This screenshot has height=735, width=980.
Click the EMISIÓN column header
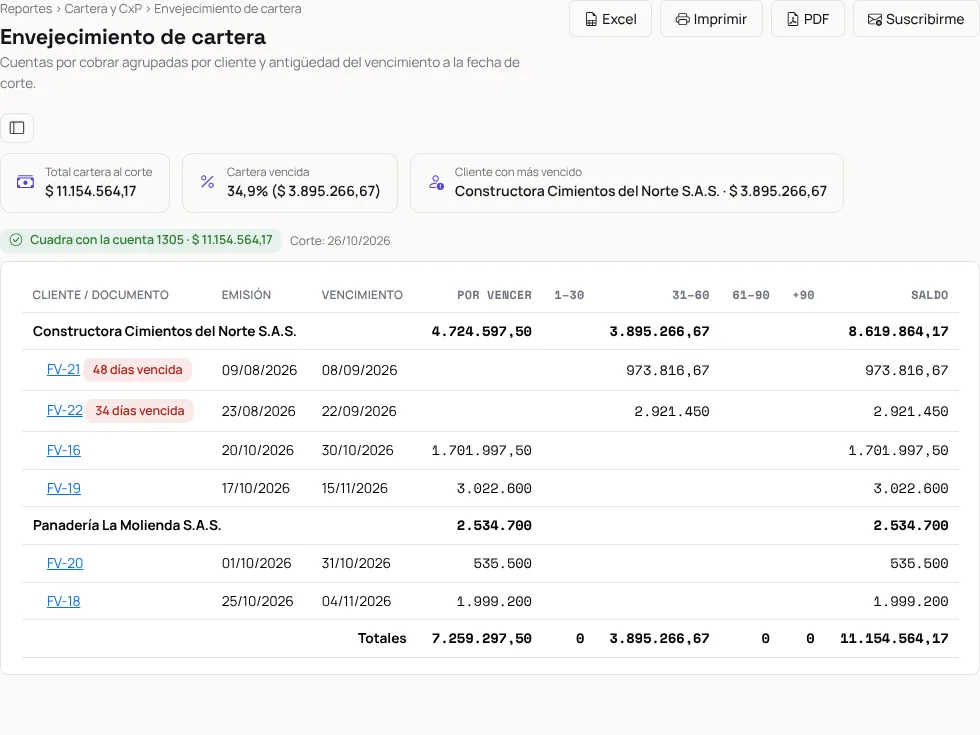[x=246, y=295]
